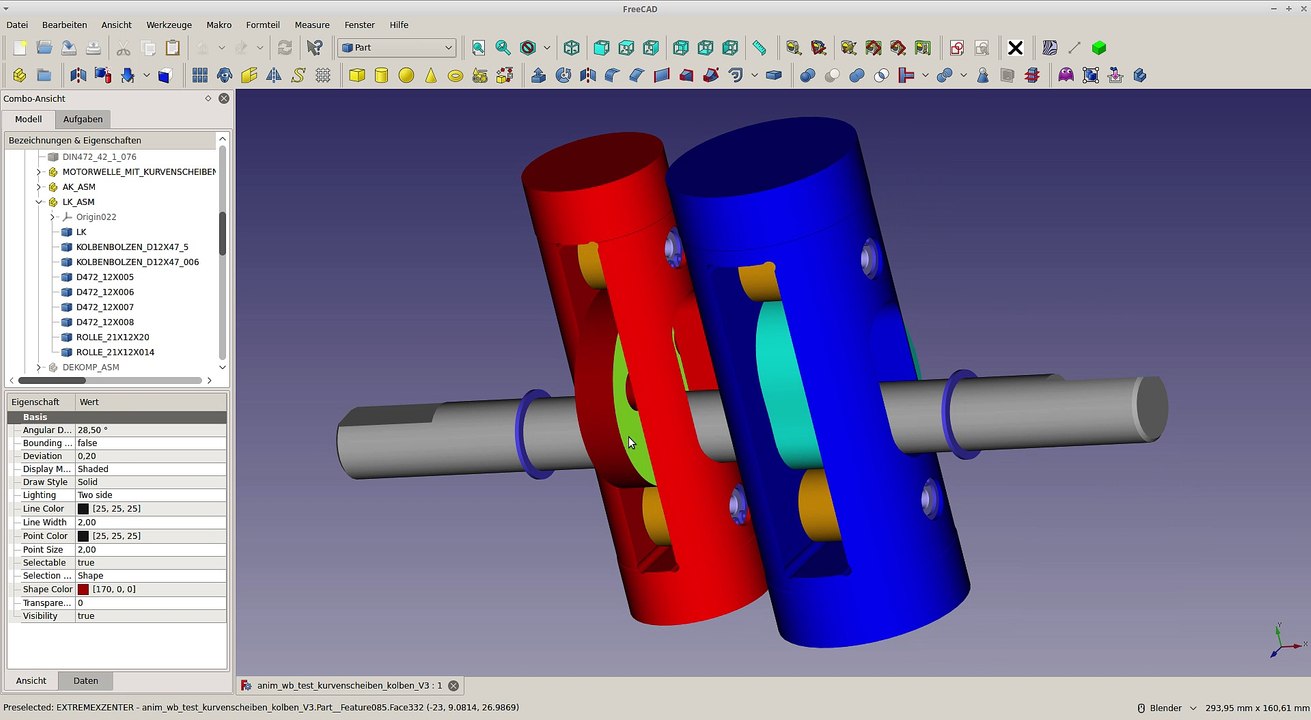The height and width of the screenshot is (720, 1311).
Task: Select the ROLLE_21X12X20 tree item
Action: (x=112, y=337)
